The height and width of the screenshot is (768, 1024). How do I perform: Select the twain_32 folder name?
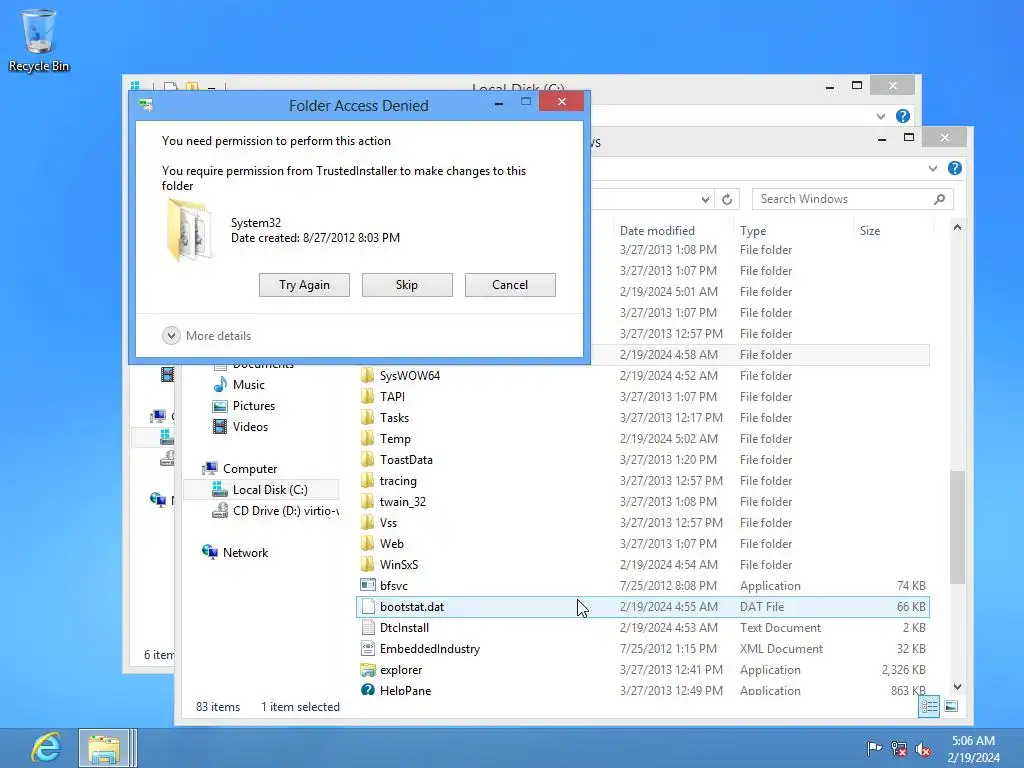click(x=402, y=502)
